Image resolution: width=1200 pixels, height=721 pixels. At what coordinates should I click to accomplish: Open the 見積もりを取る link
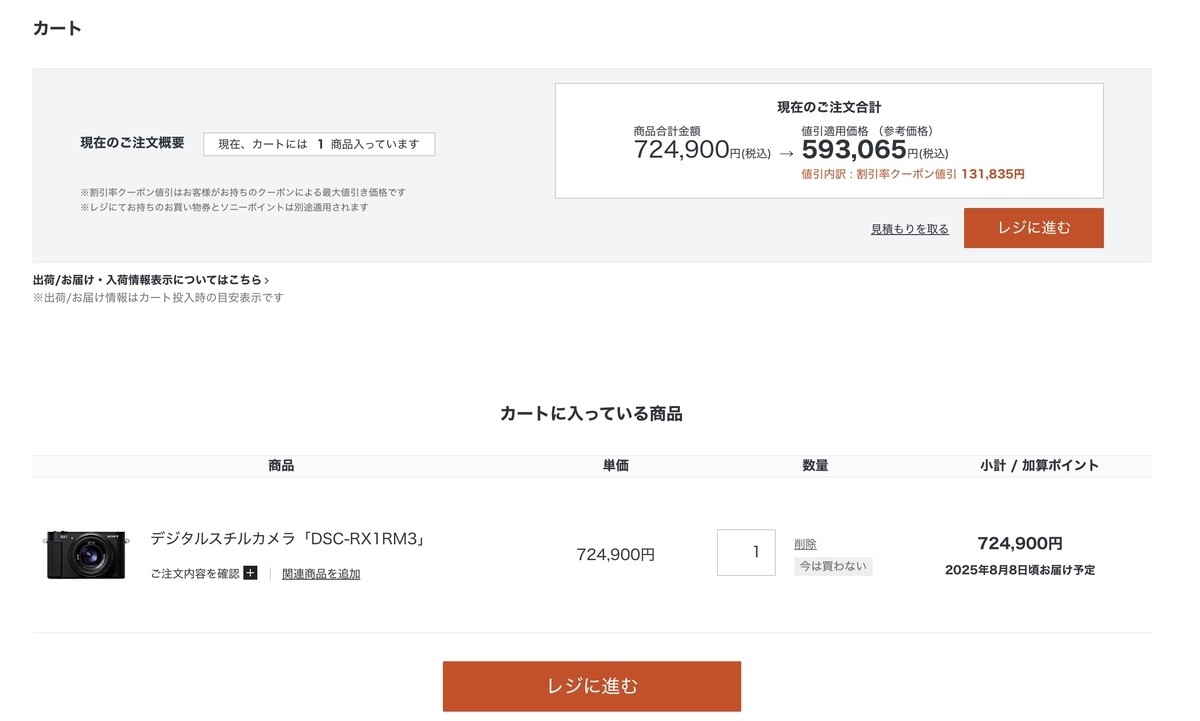click(910, 229)
